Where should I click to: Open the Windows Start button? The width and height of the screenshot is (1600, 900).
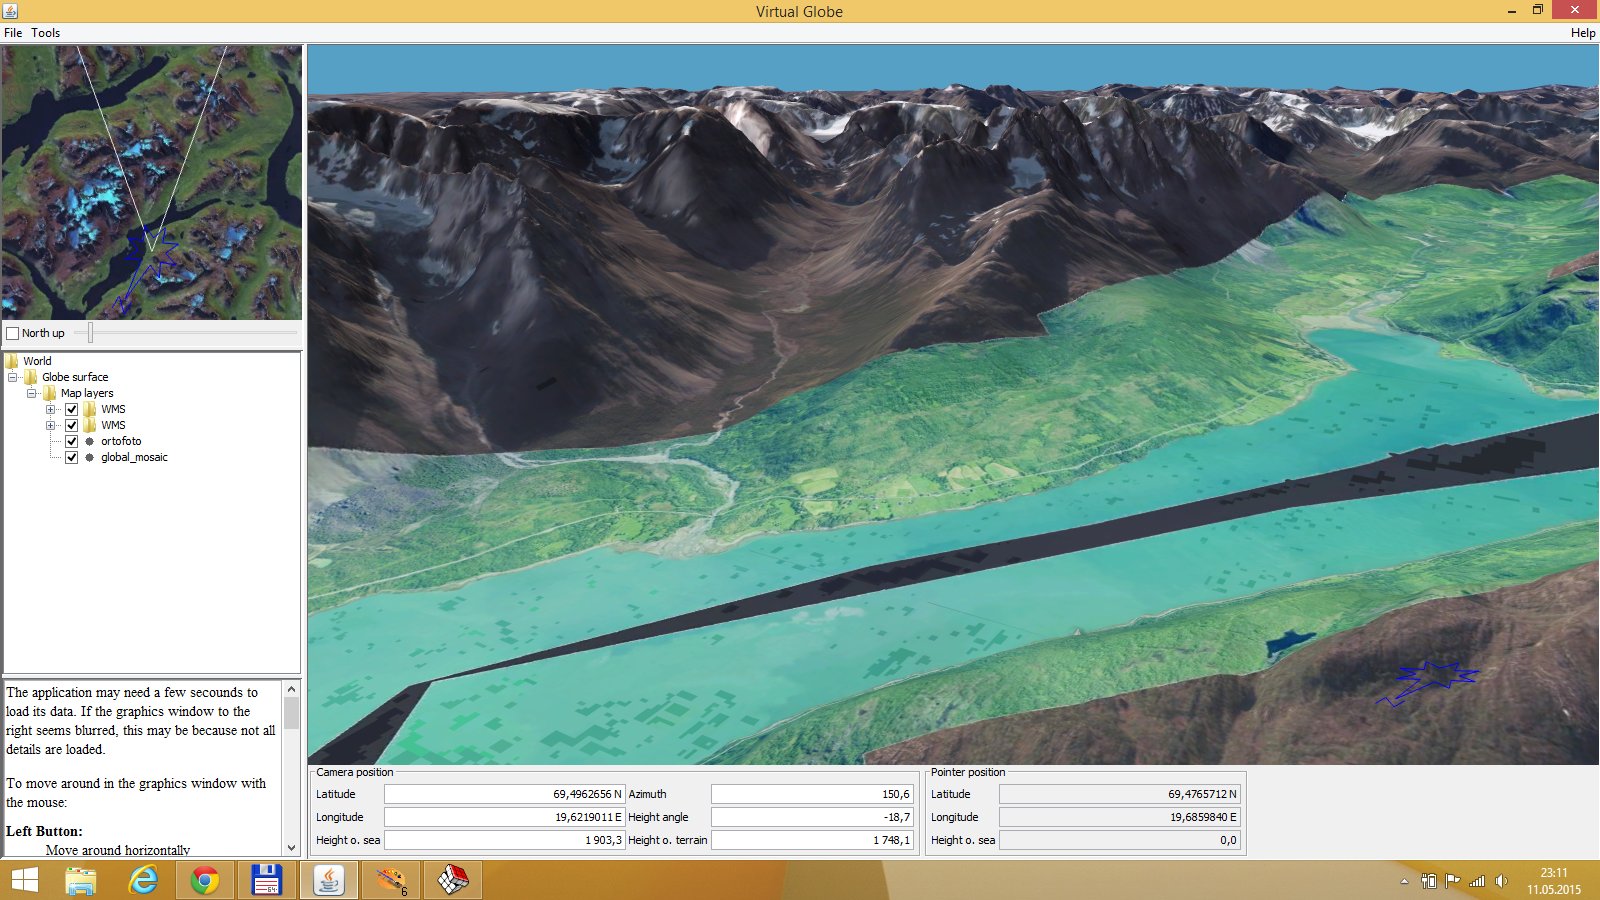24,880
